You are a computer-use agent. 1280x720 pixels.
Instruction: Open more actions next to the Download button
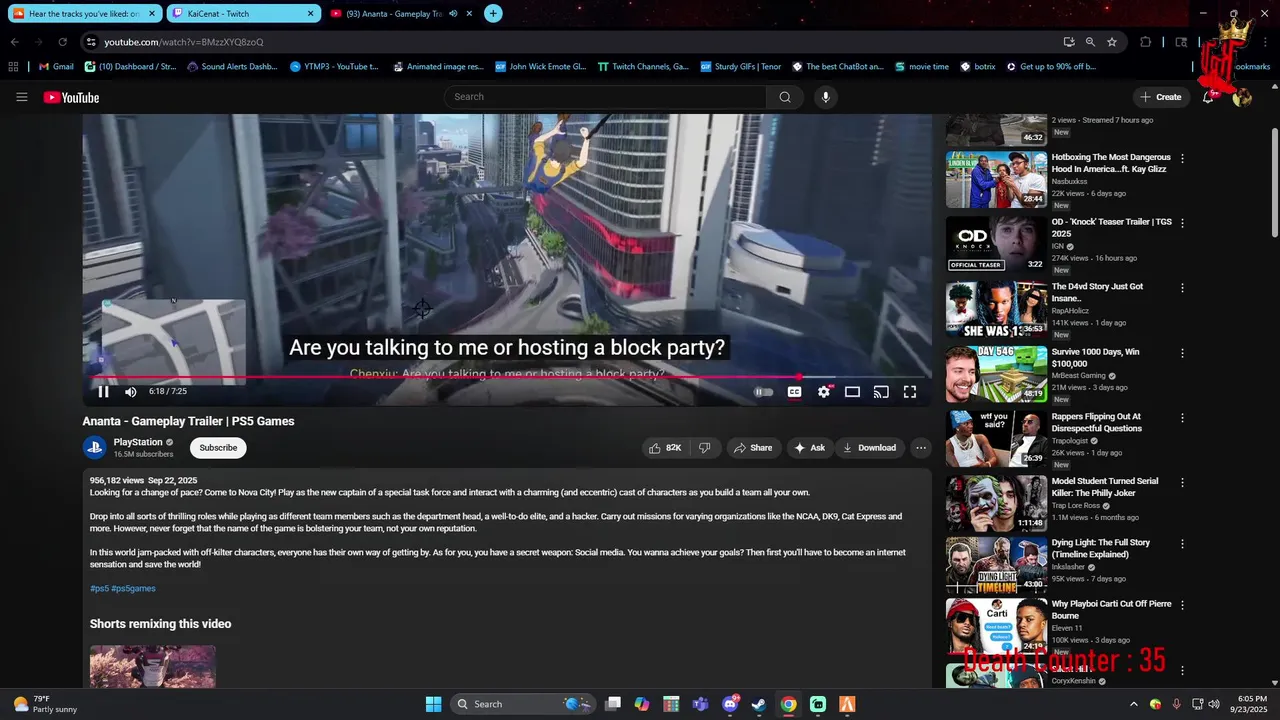(921, 448)
